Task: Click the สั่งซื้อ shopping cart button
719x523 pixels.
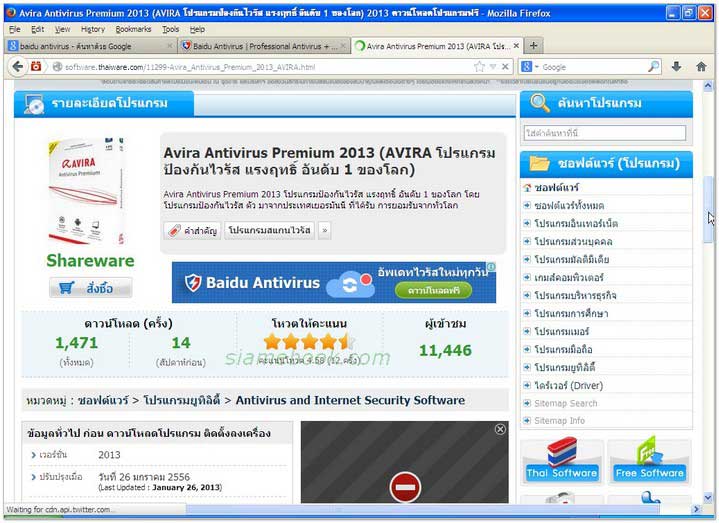Action: [91, 288]
